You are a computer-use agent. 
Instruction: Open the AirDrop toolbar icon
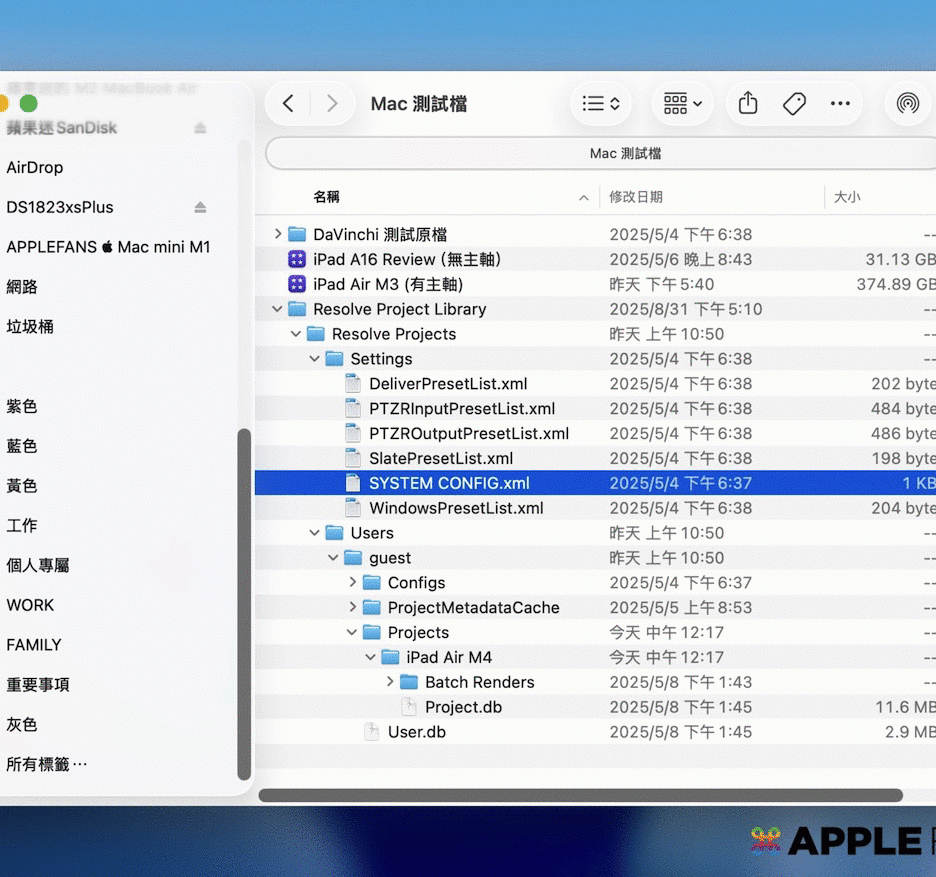pos(907,104)
